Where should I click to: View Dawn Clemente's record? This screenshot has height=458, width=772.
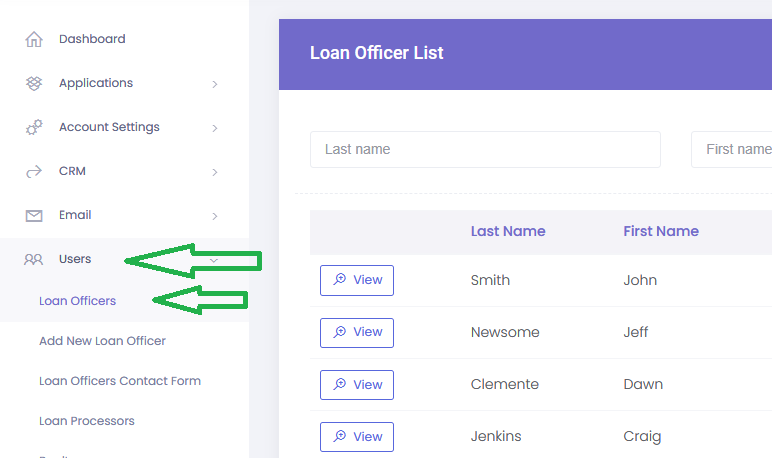coord(357,384)
